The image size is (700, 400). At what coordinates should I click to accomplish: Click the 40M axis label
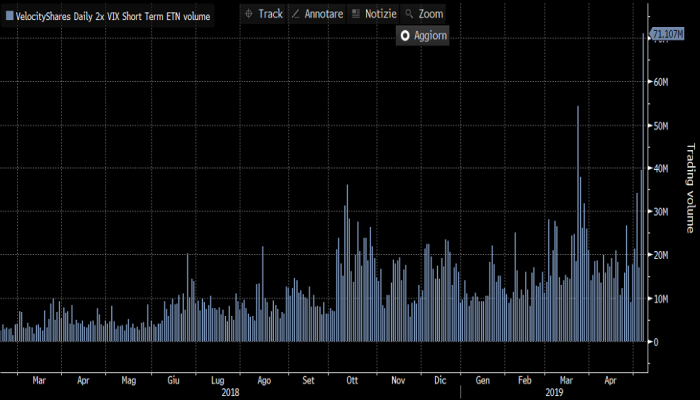pos(660,169)
